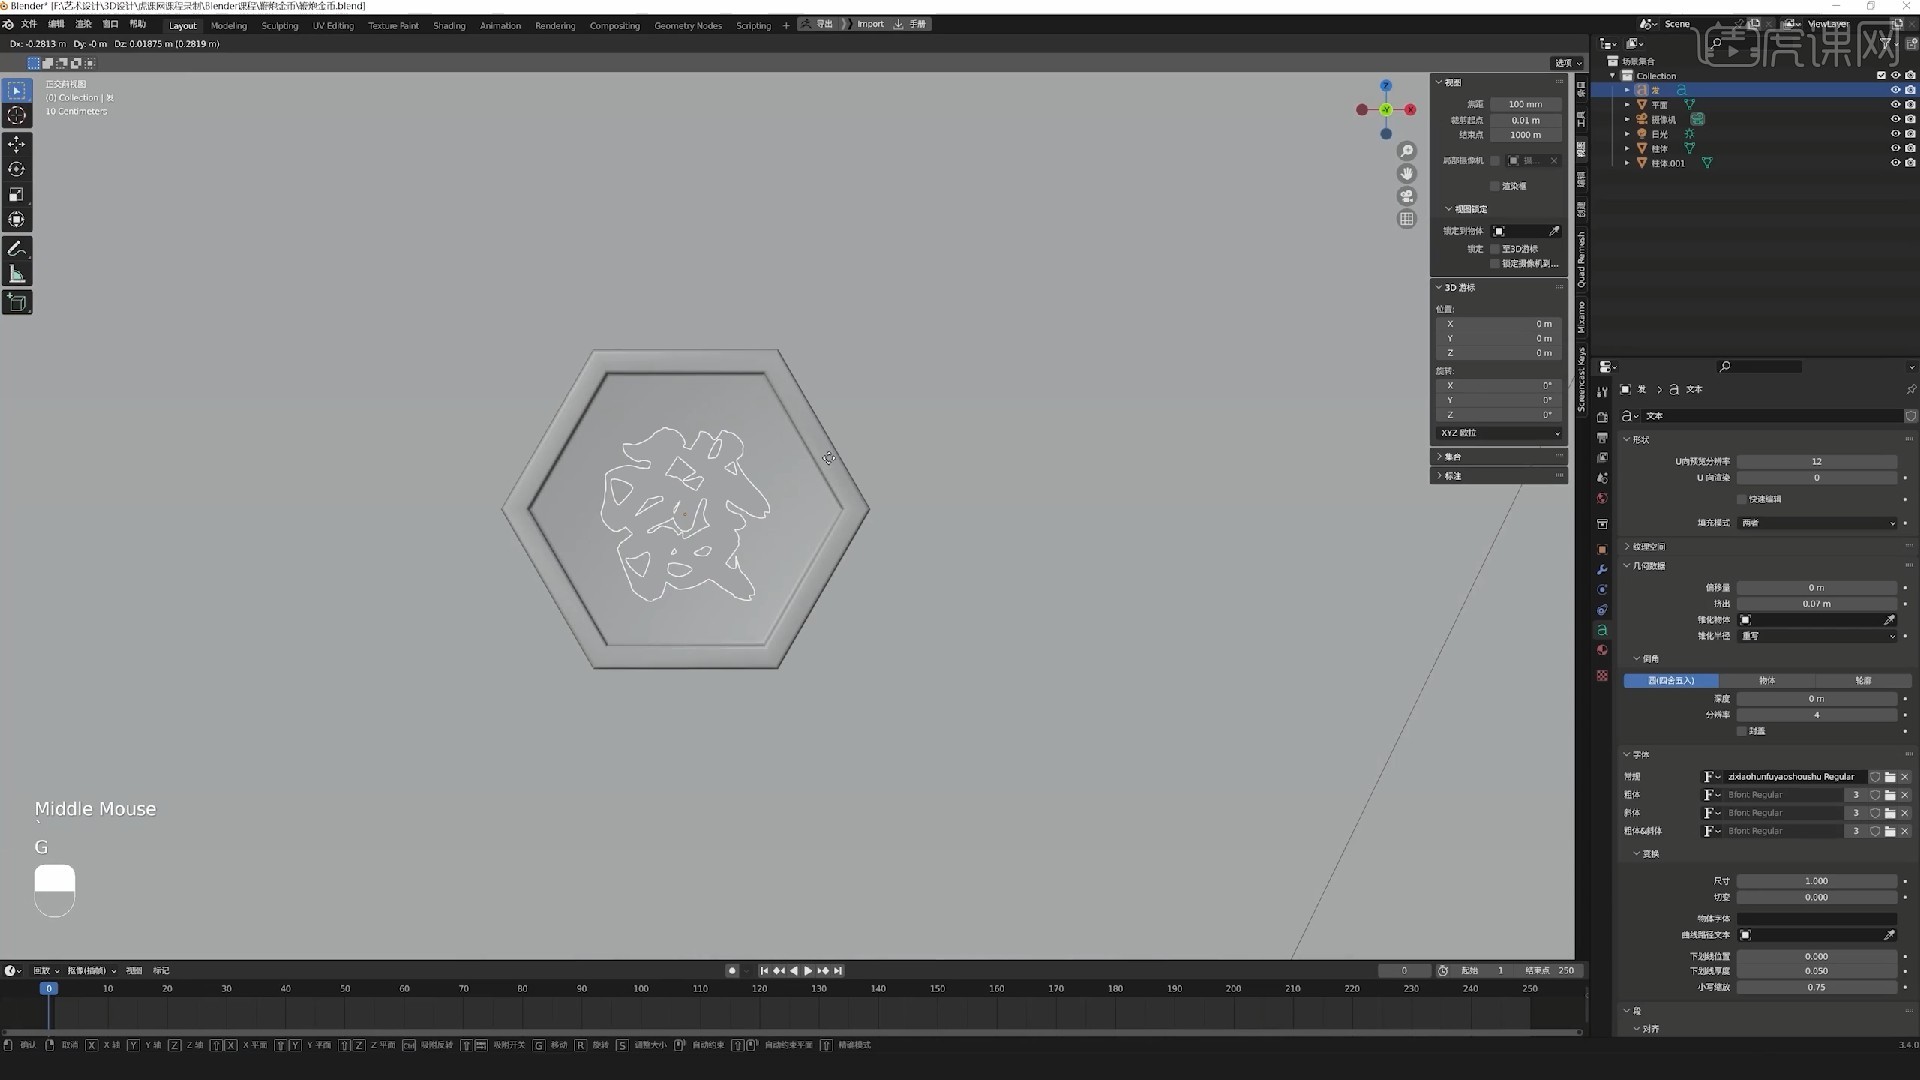Viewport: 1920px width, 1080px height.
Task: Click the viewport pan hand icon
Action: pos(1407,174)
